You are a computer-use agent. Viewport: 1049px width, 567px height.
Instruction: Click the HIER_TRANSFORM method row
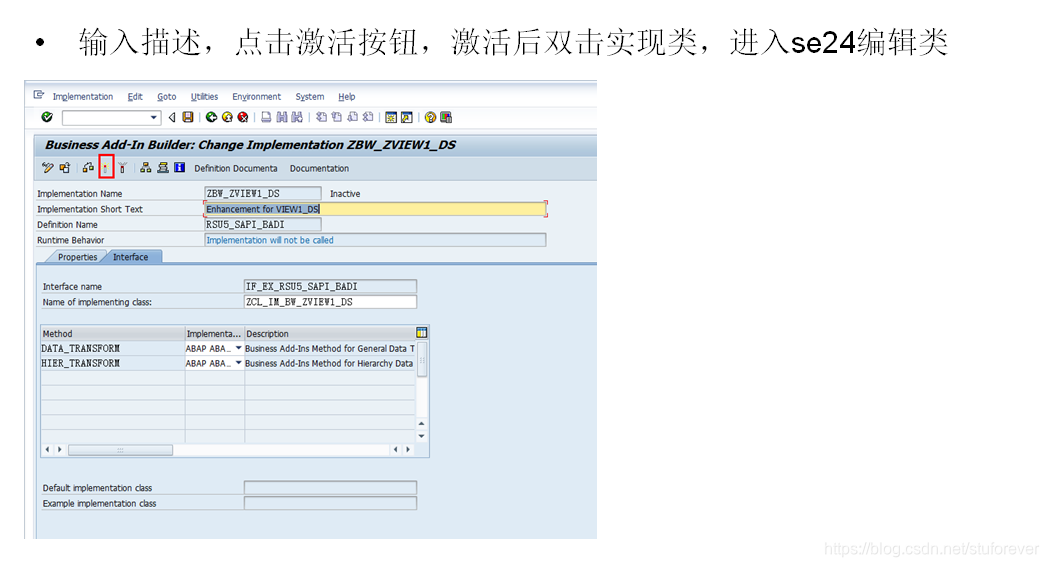point(227,363)
